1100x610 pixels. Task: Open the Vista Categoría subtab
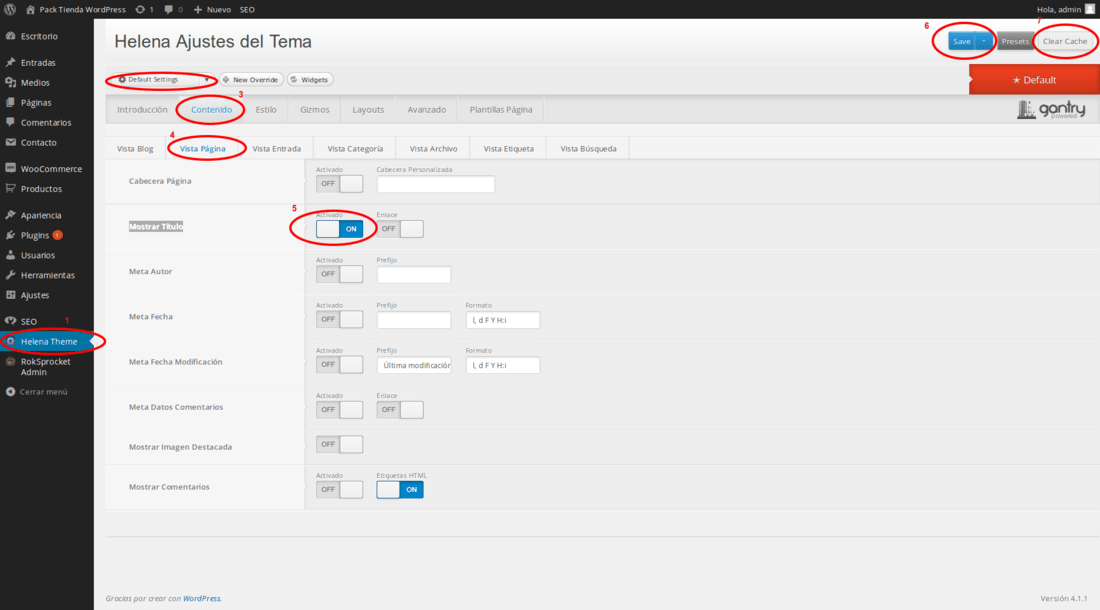355,149
